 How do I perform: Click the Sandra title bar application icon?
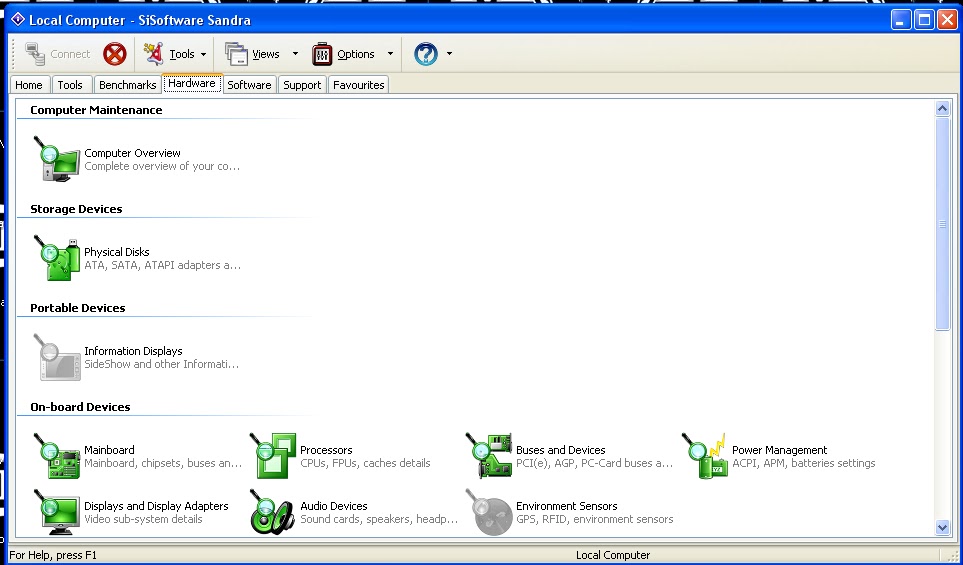pyautogui.click(x=18, y=20)
